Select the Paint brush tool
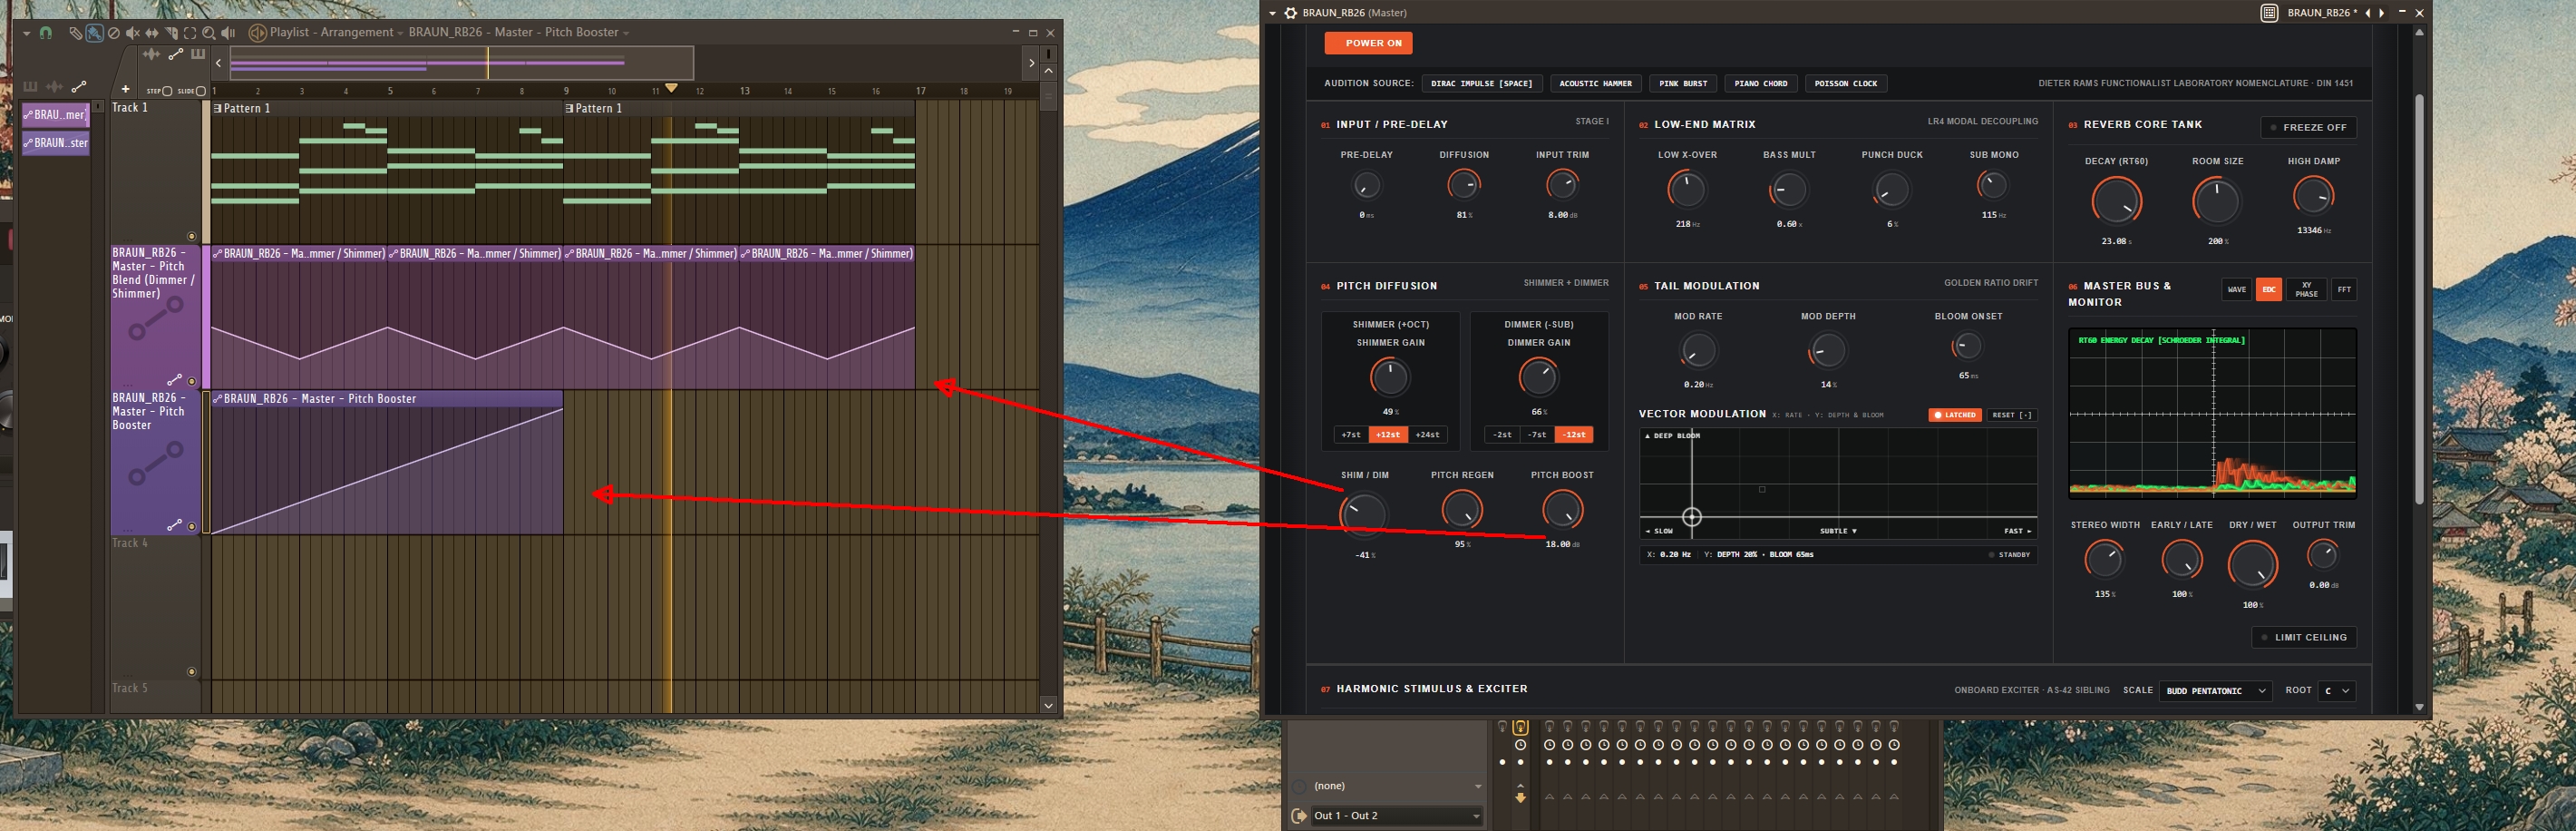The width and height of the screenshot is (2576, 831). tap(94, 33)
